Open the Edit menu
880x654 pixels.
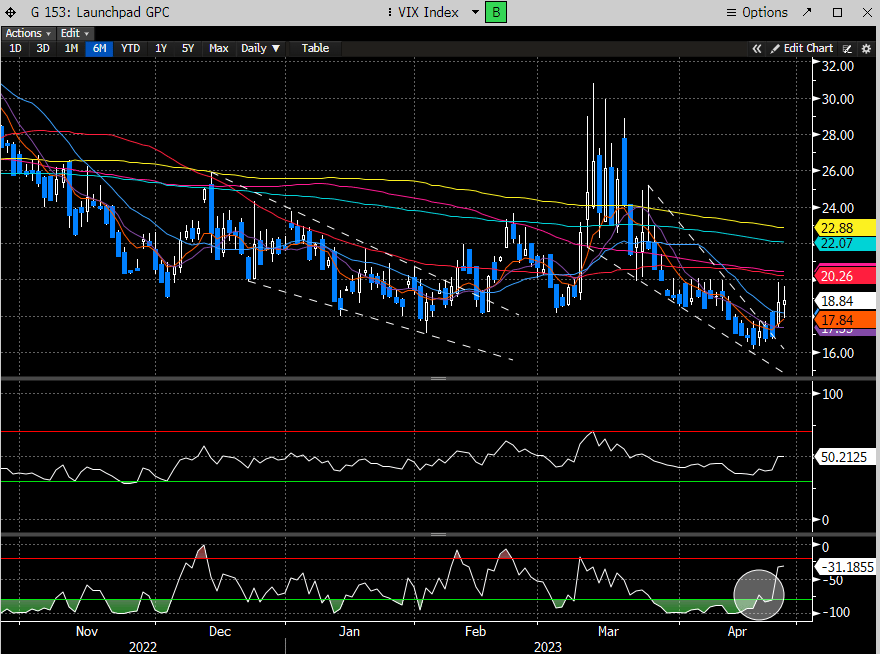[x=72, y=33]
